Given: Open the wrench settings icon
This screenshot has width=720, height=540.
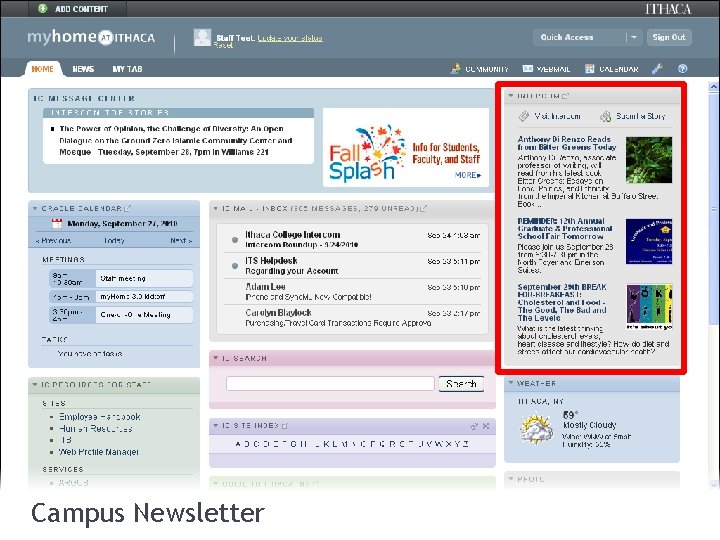Looking at the screenshot, I should coord(657,69).
